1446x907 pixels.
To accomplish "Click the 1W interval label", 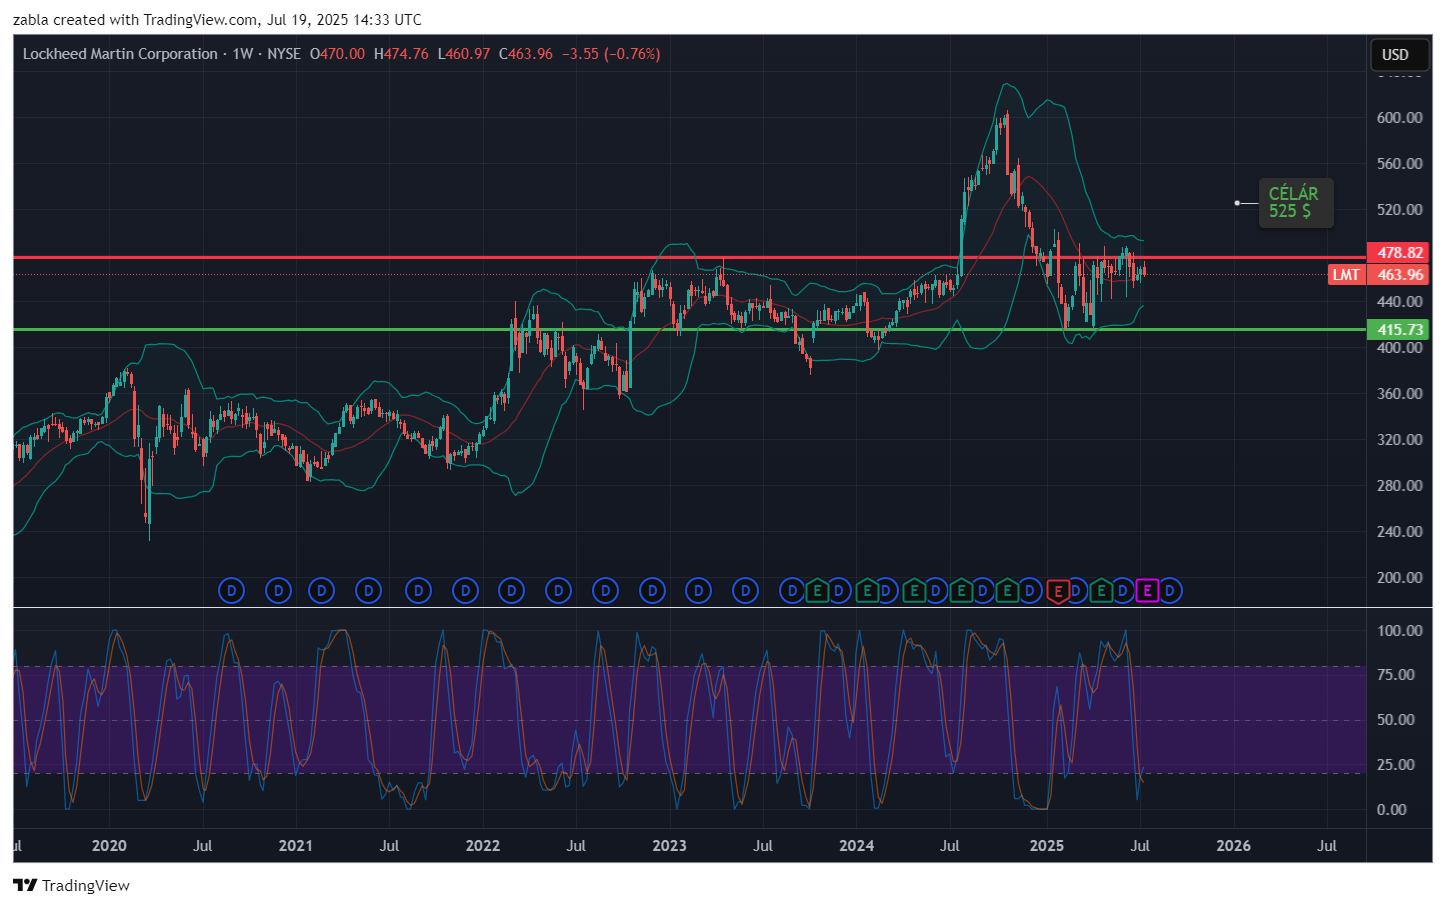I will (x=242, y=54).
